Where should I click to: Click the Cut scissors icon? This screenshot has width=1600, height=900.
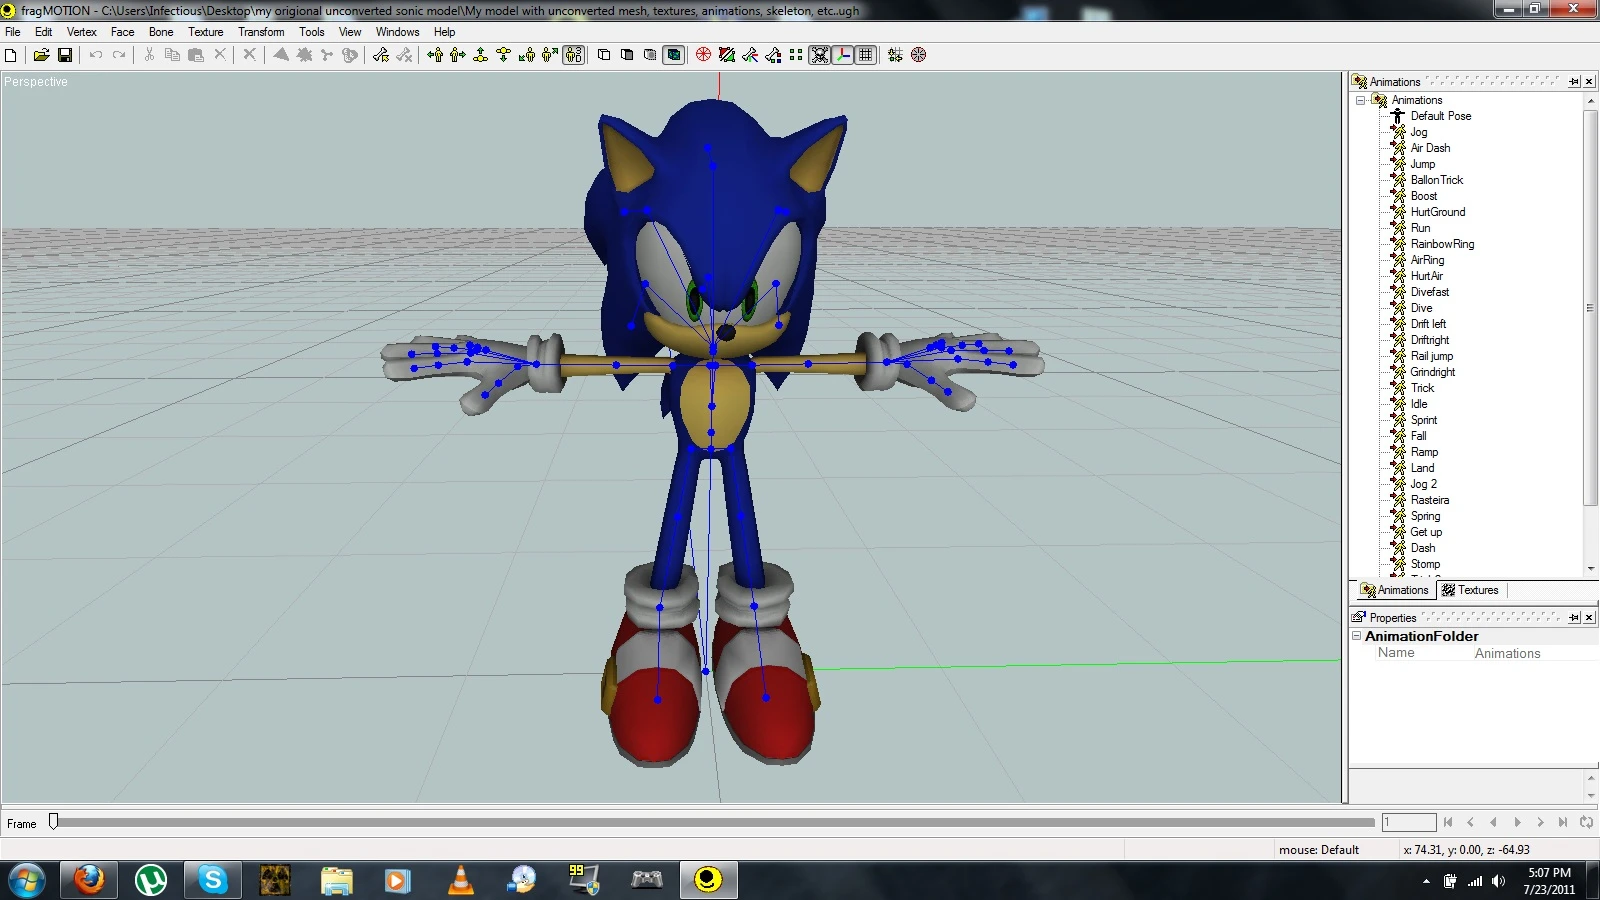tap(149, 55)
